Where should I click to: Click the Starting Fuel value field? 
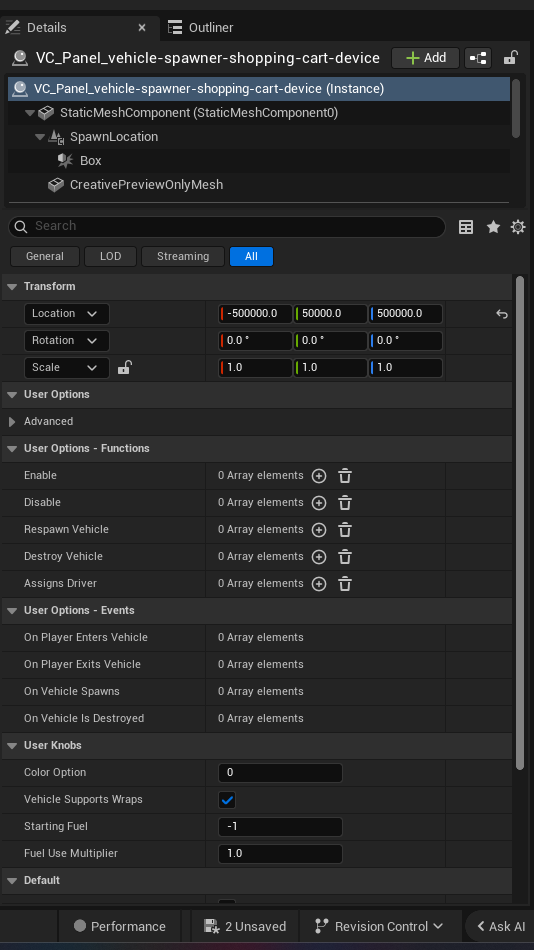[x=280, y=826]
